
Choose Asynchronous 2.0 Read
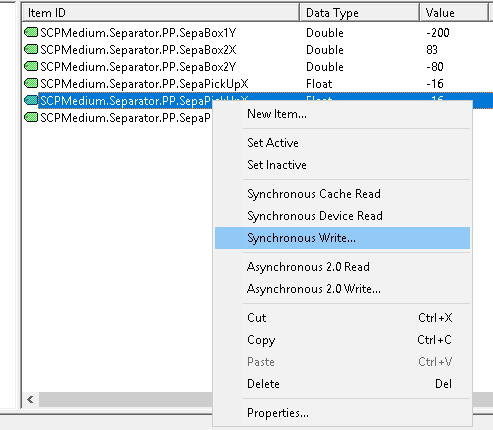[342, 267]
